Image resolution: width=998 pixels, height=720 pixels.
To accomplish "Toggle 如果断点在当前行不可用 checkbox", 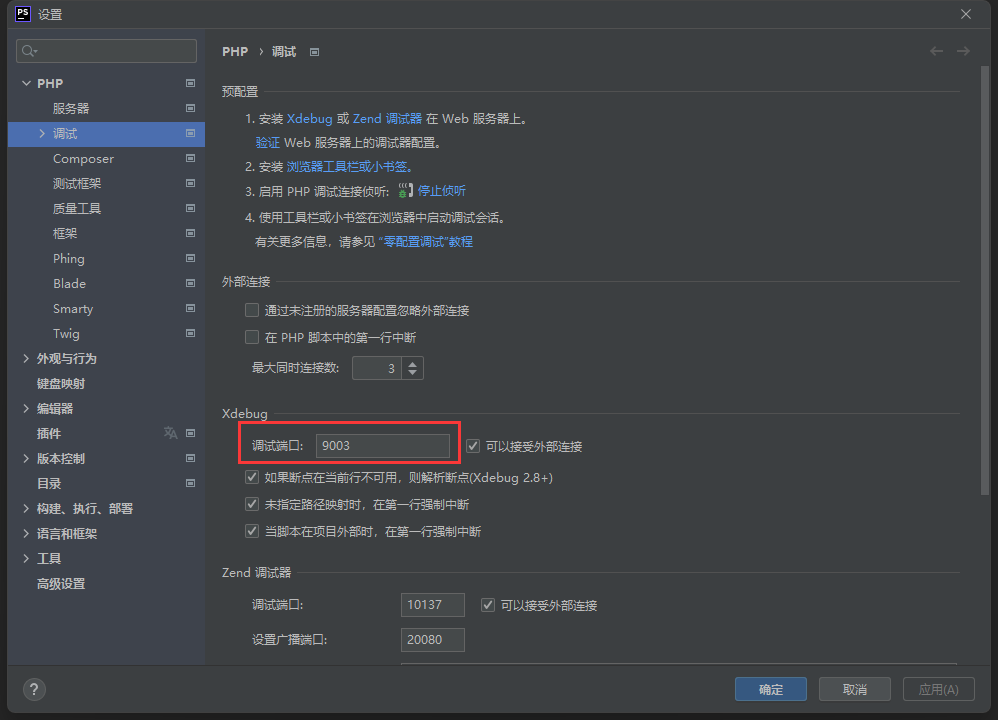I will click(x=252, y=477).
